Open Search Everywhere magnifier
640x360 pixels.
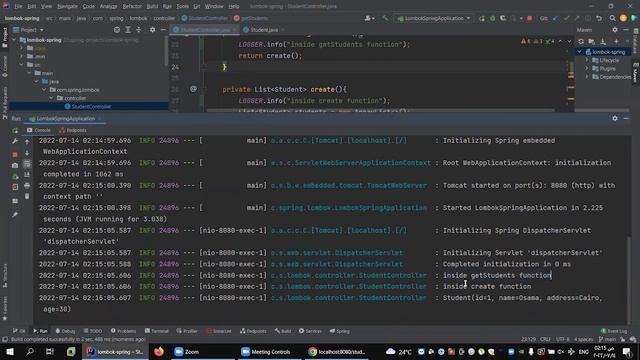click(612, 18)
